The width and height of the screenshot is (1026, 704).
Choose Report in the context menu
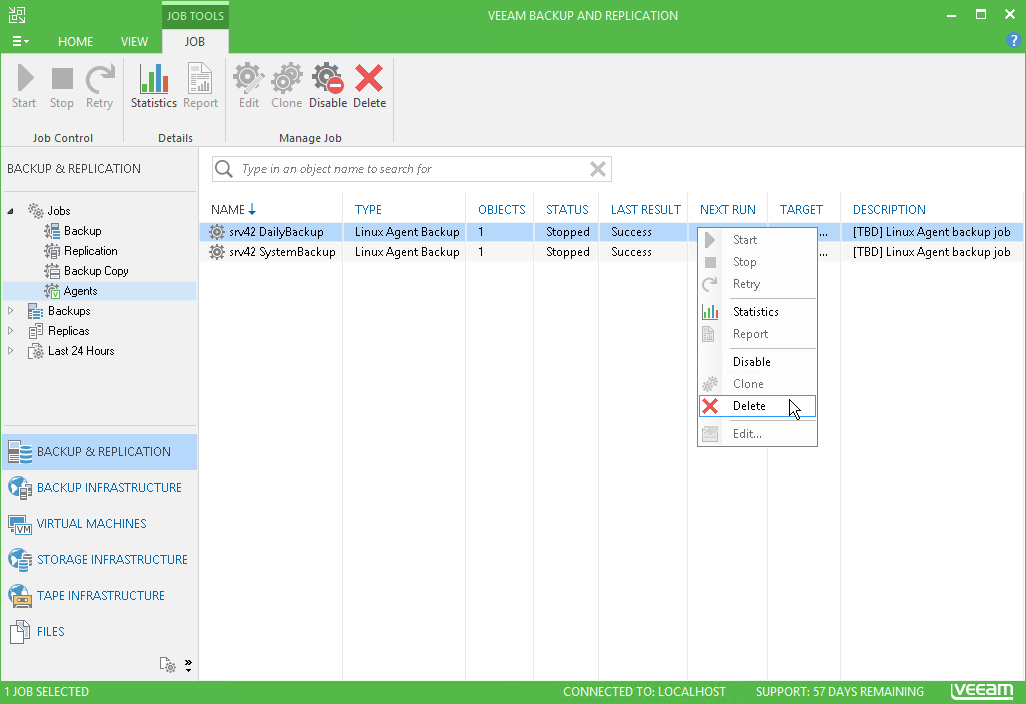(757, 334)
